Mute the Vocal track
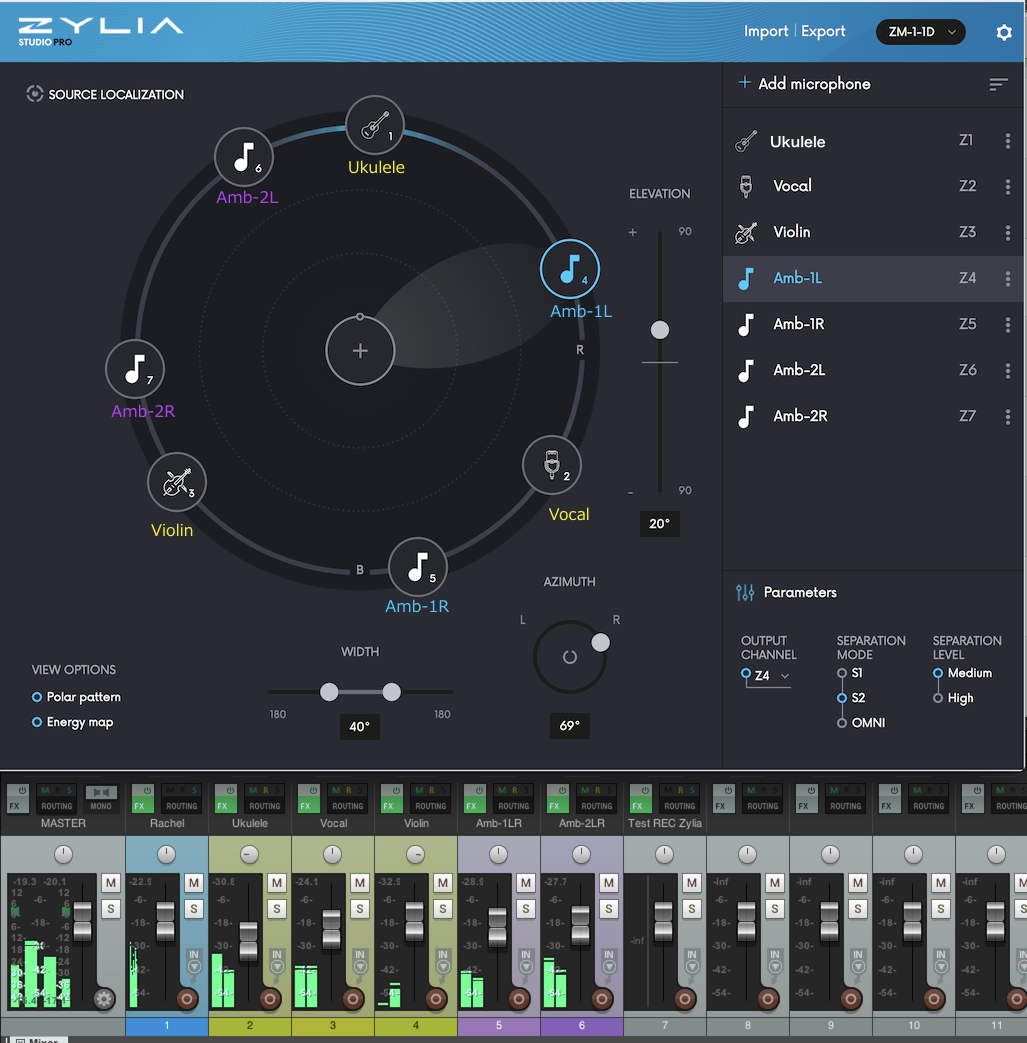Viewport: 1027px width, 1043px height. click(360, 883)
